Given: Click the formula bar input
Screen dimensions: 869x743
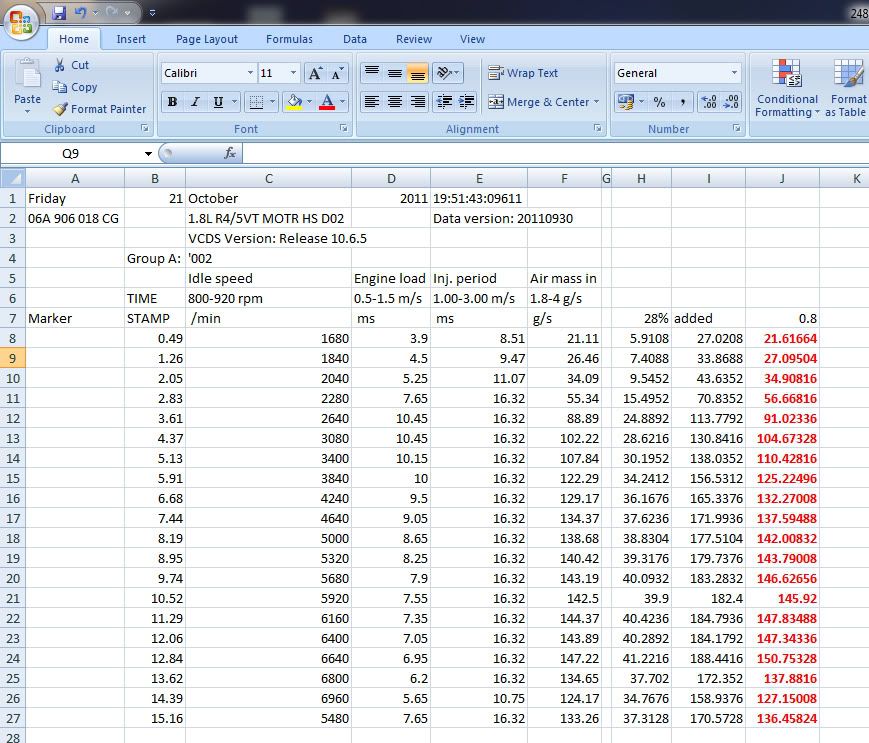Looking at the screenshot, I should pos(555,153).
